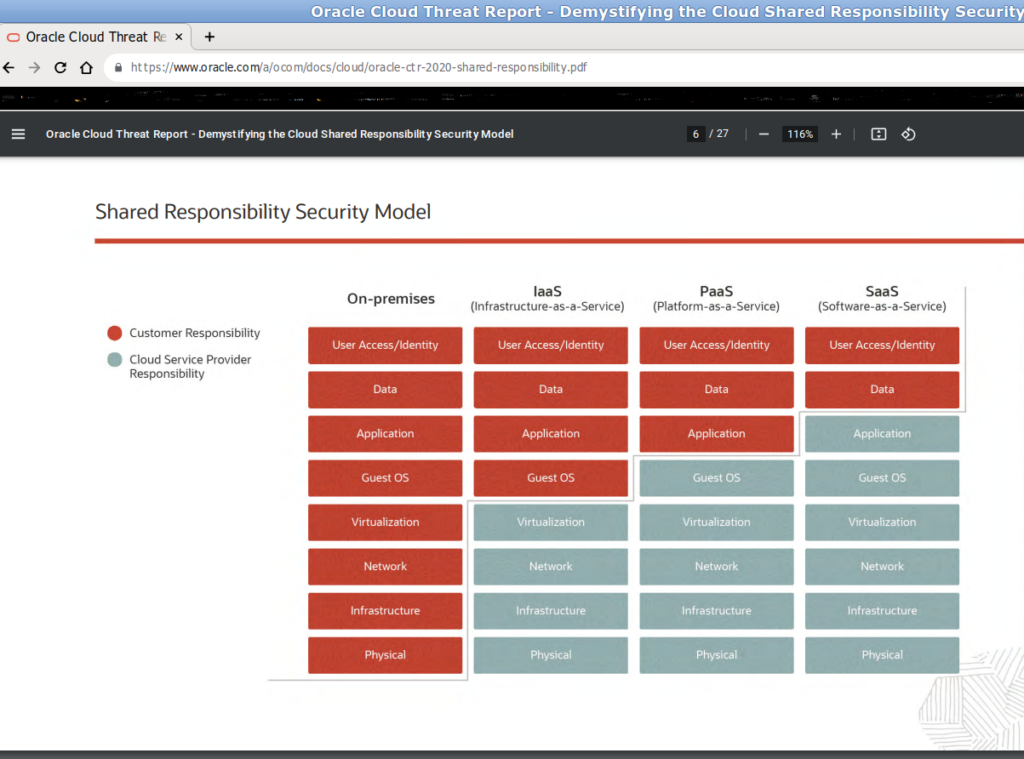Click "(Platform-as-a-Service)" subtitle text

(x=716, y=306)
